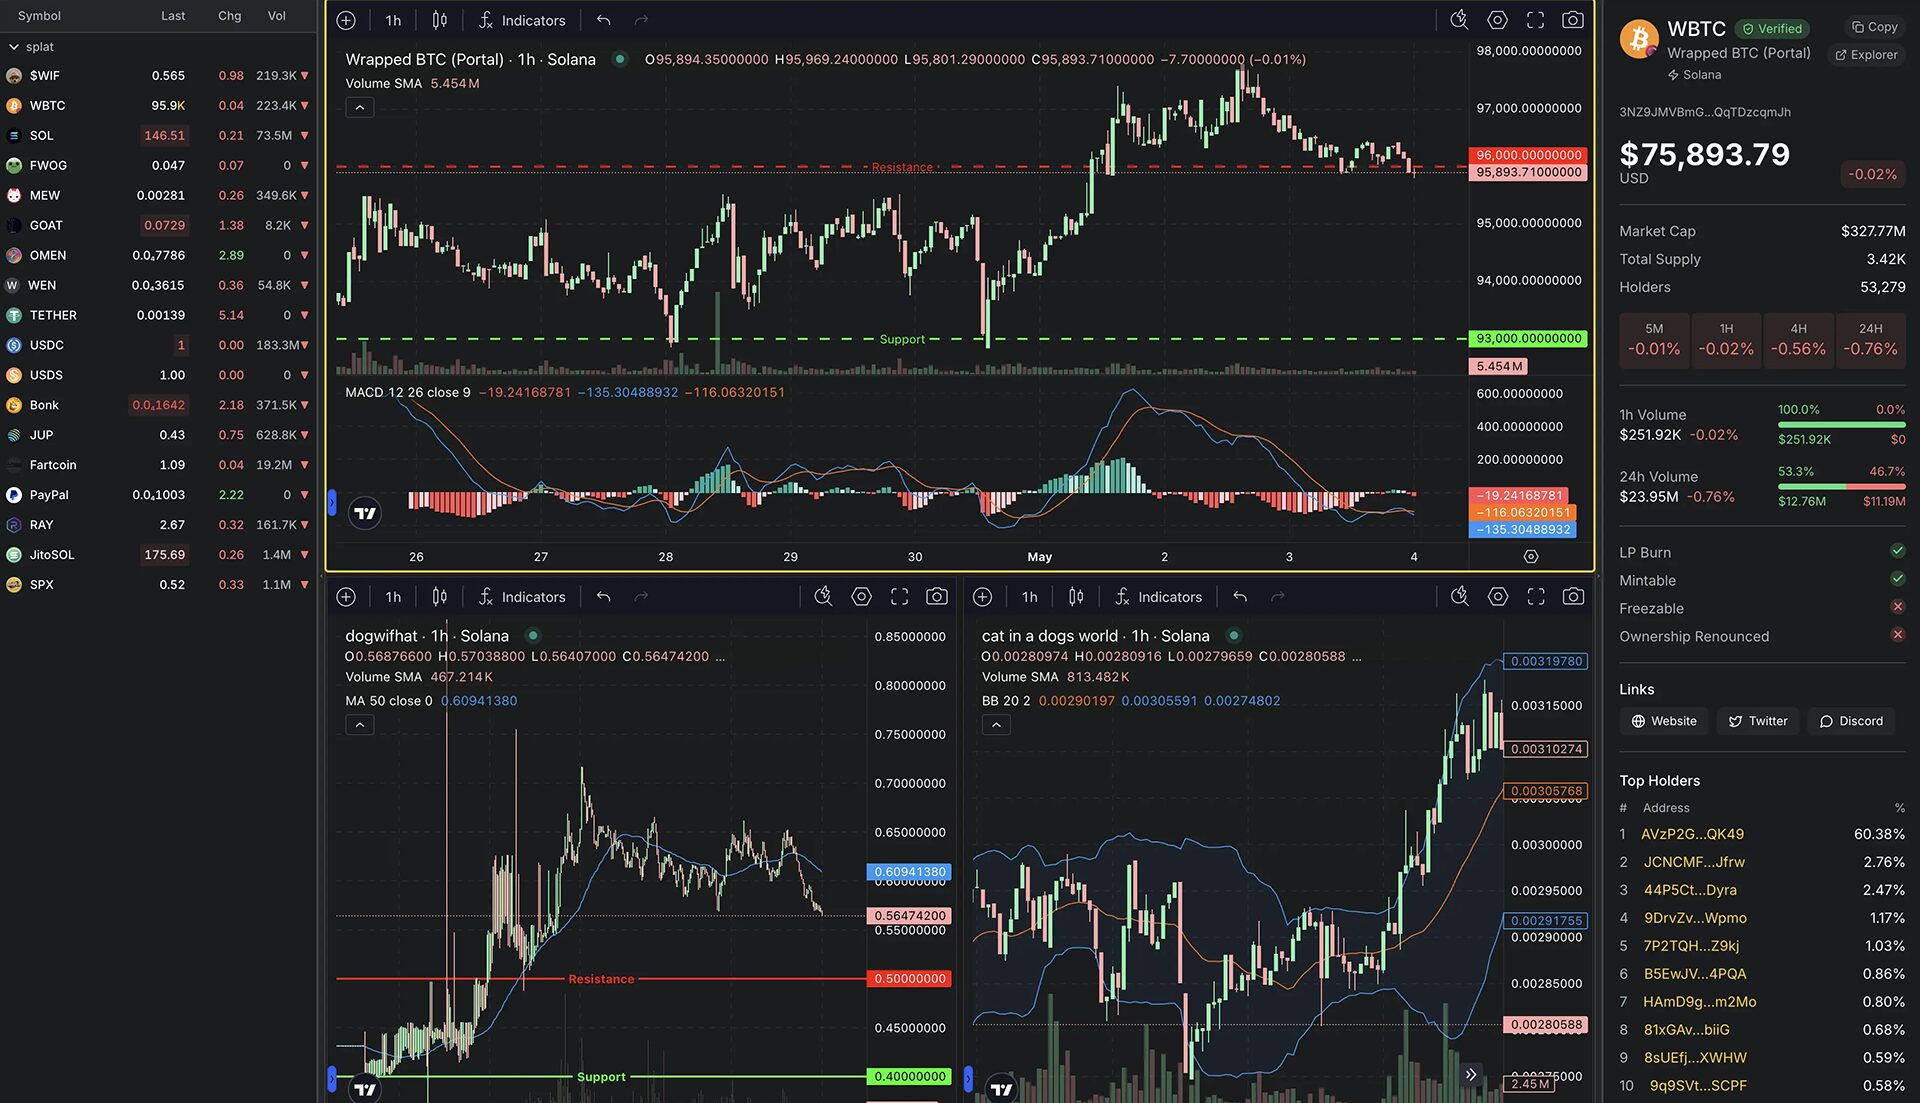Click the 93,000 support price label
Viewport: 1920px width, 1103px height.
1529,338
